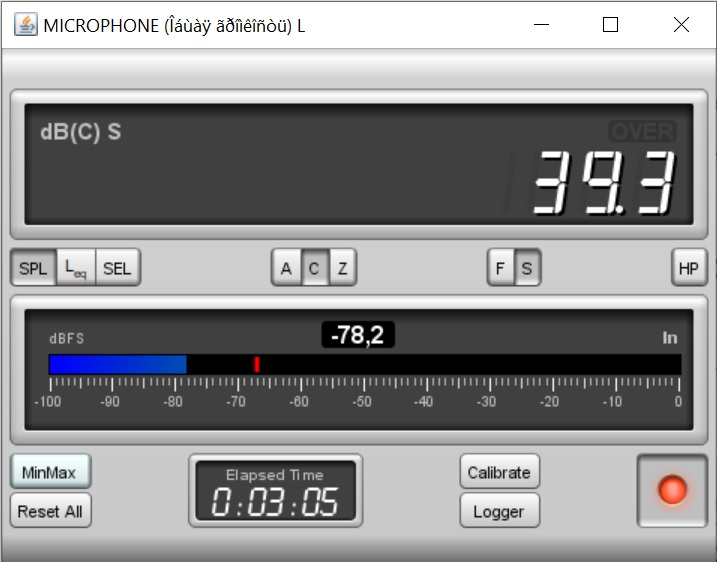
Task: Click the 39.3 SPL readout display
Action: tap(601, 183)
